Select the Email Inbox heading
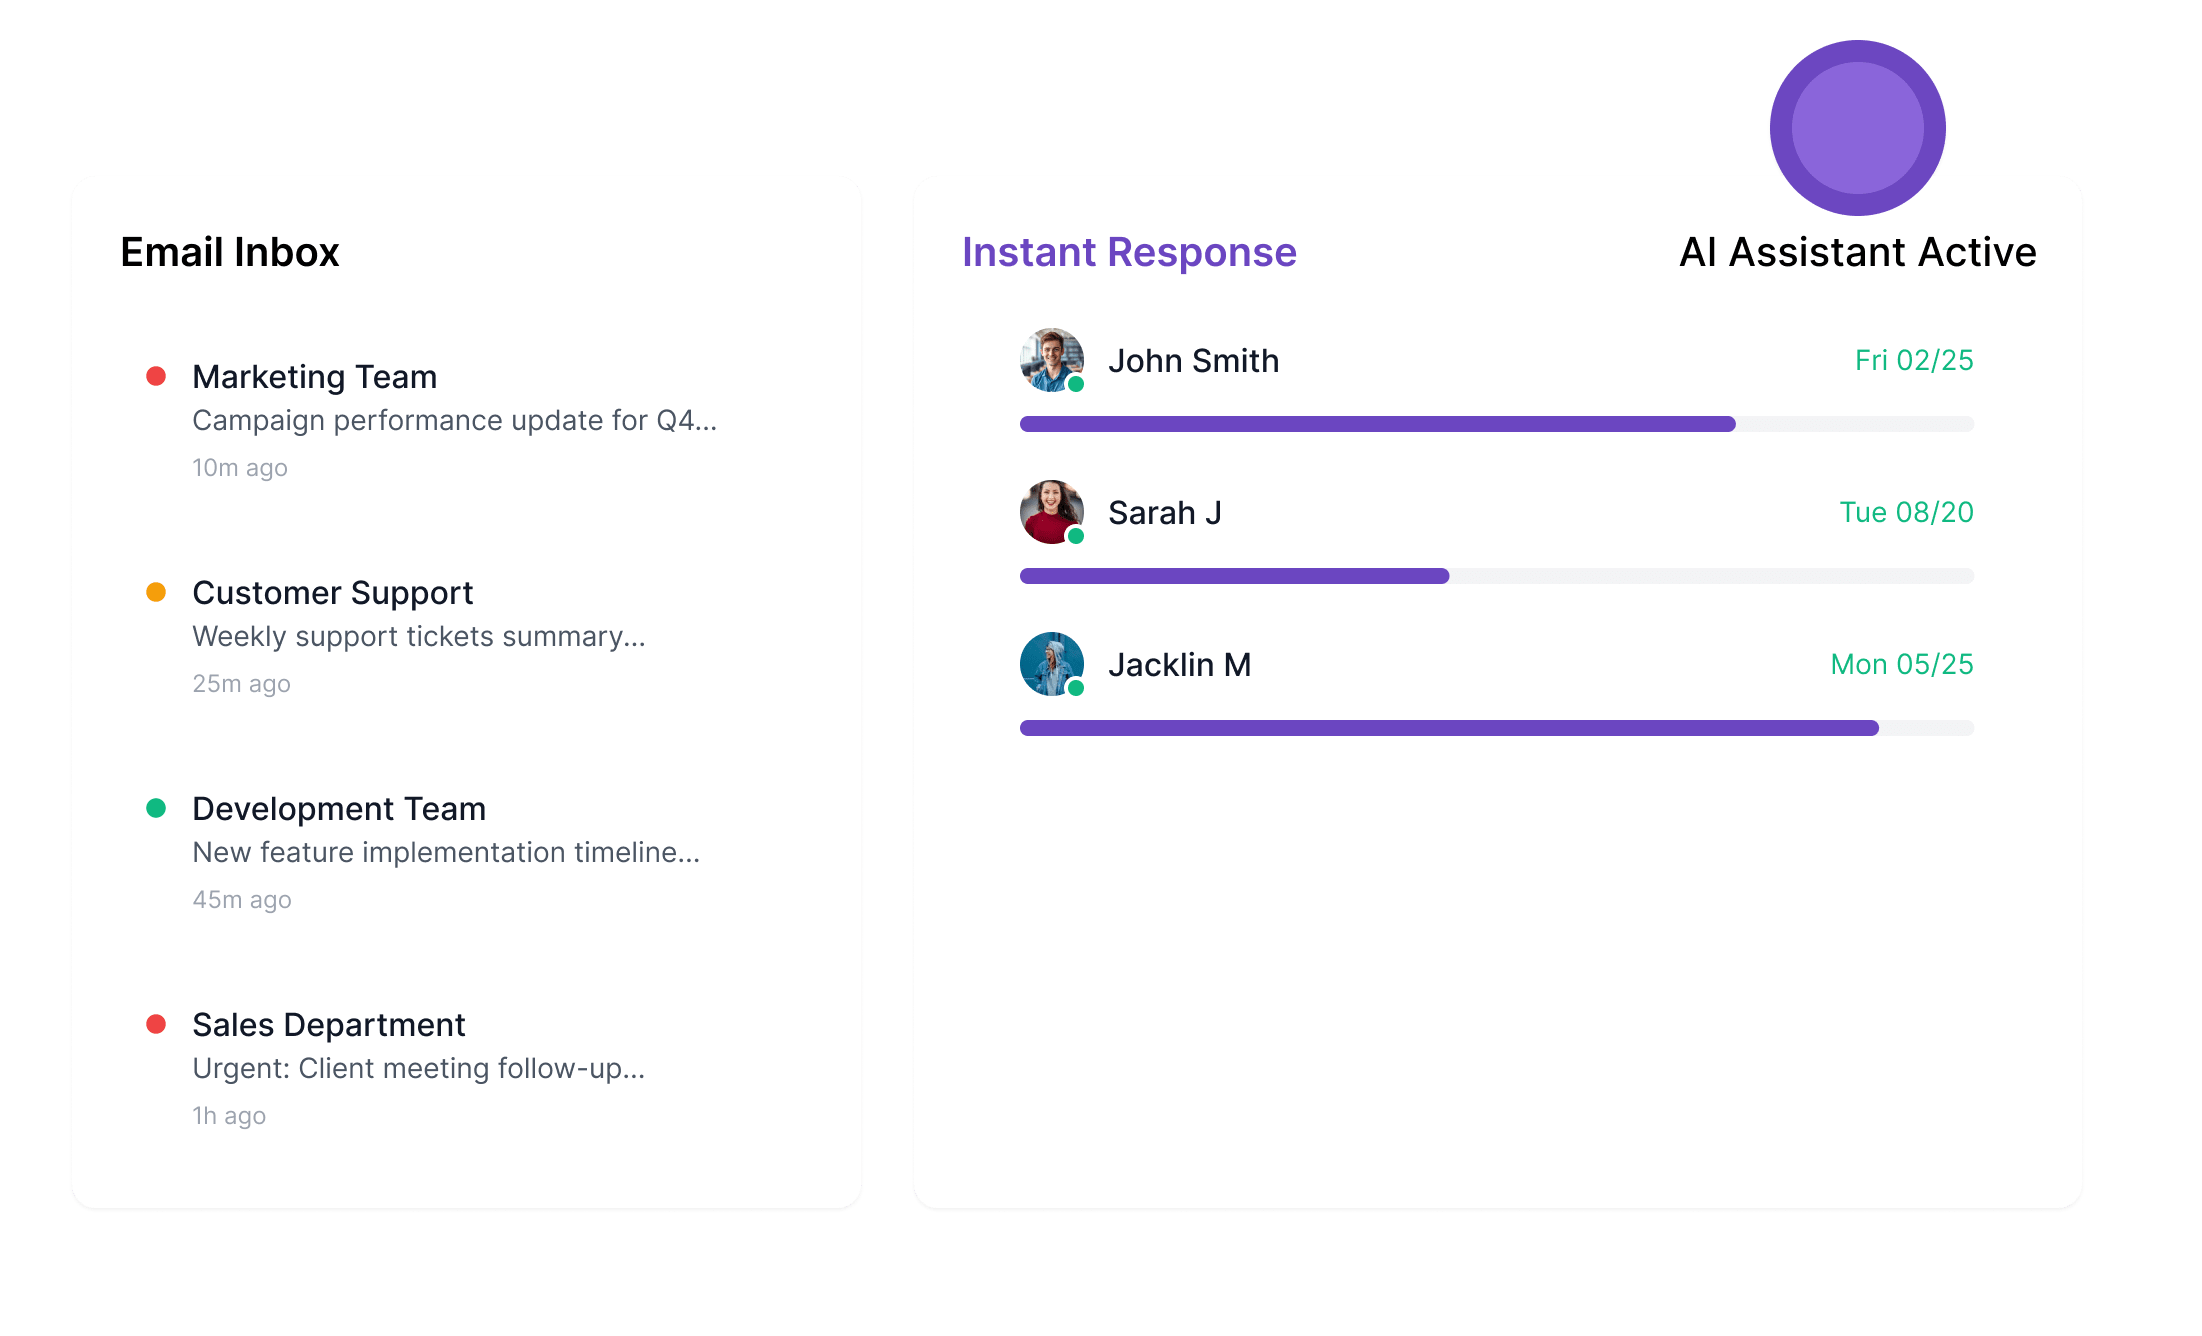The width and height of the screenshot is (2202, 1336). point(230,252)
